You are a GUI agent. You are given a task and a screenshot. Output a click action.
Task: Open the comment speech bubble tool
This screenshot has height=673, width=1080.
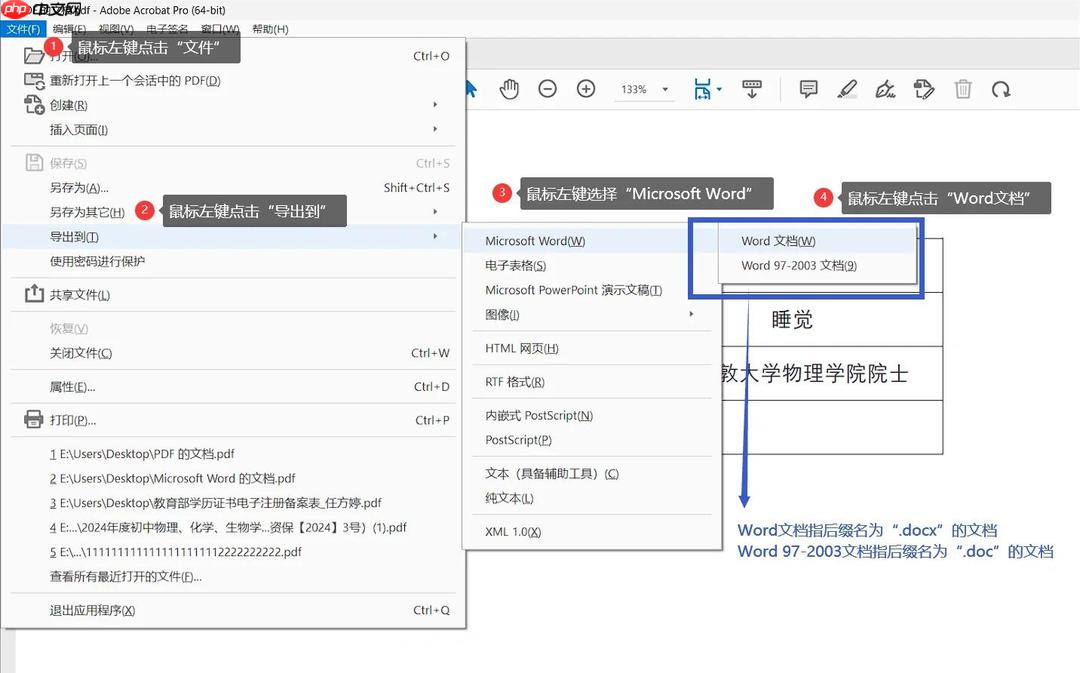[x=807, y=89]
